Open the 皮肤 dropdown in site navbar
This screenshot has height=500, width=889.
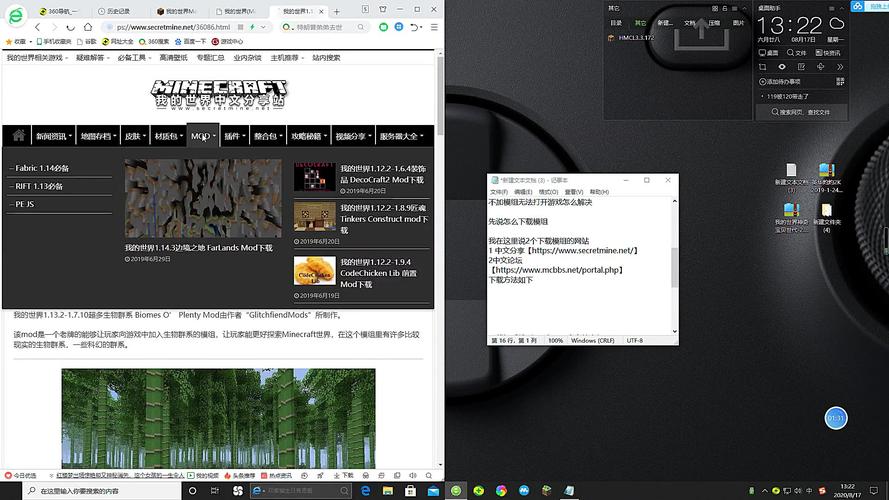[x=135, y=136]
